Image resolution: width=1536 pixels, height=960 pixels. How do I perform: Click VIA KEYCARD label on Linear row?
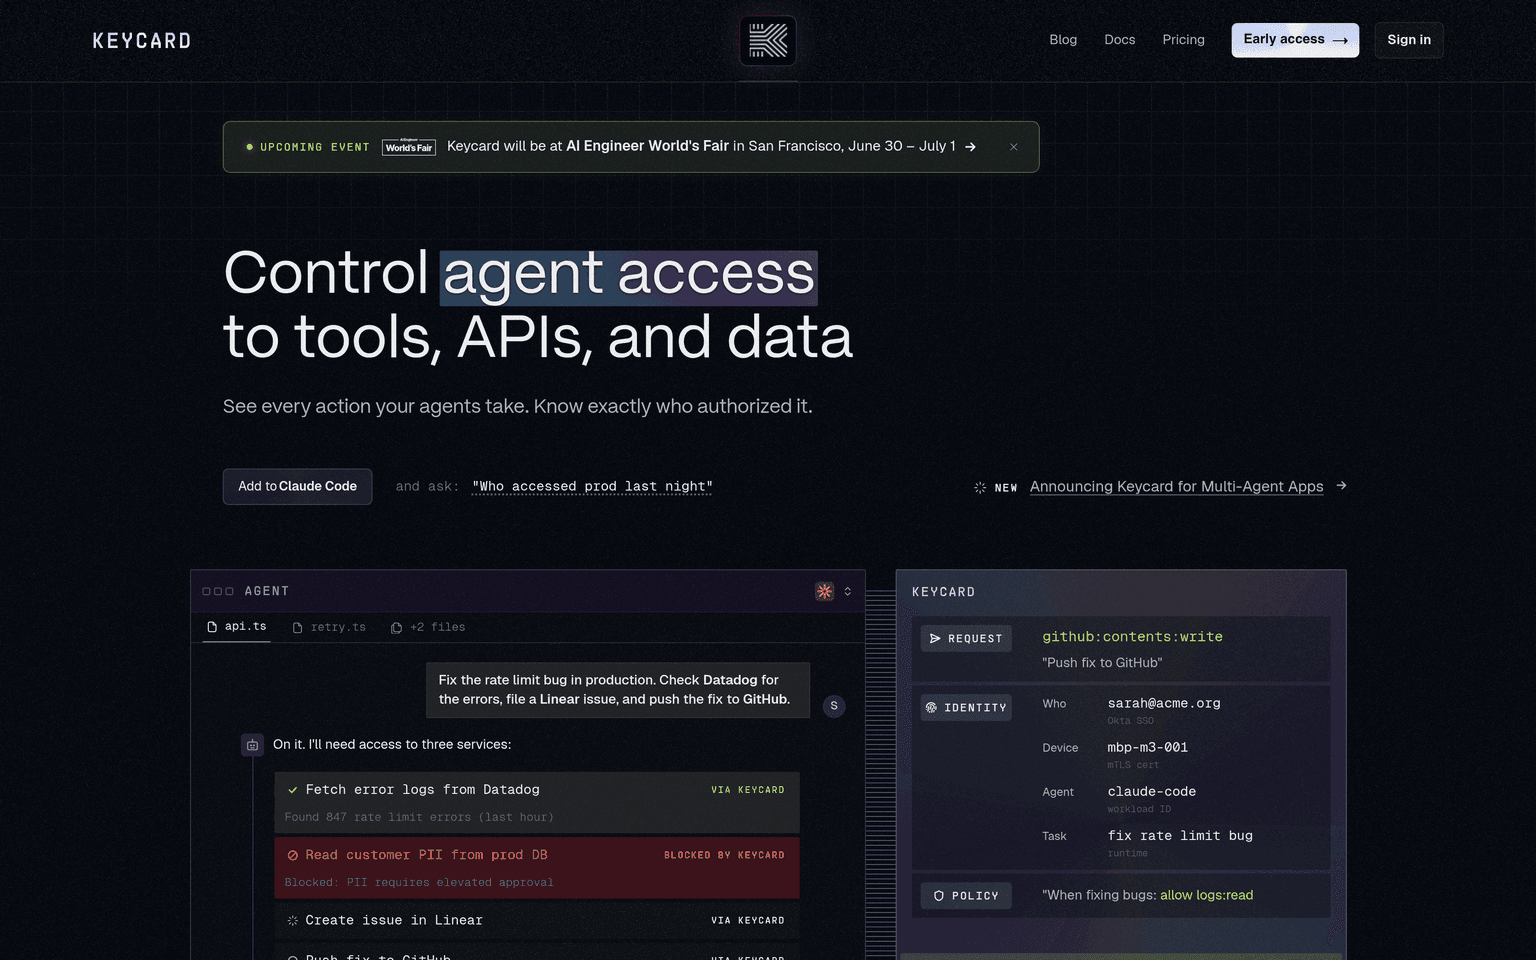[x=748, y=920]
